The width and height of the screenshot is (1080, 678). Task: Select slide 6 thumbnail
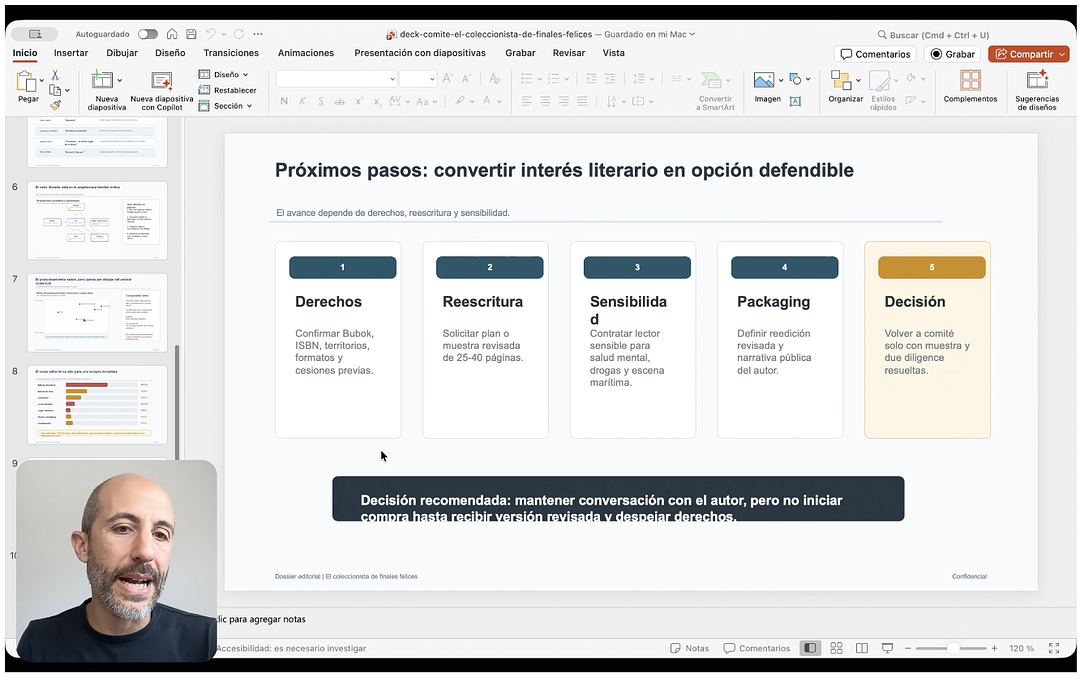click(x=97, y=220)
